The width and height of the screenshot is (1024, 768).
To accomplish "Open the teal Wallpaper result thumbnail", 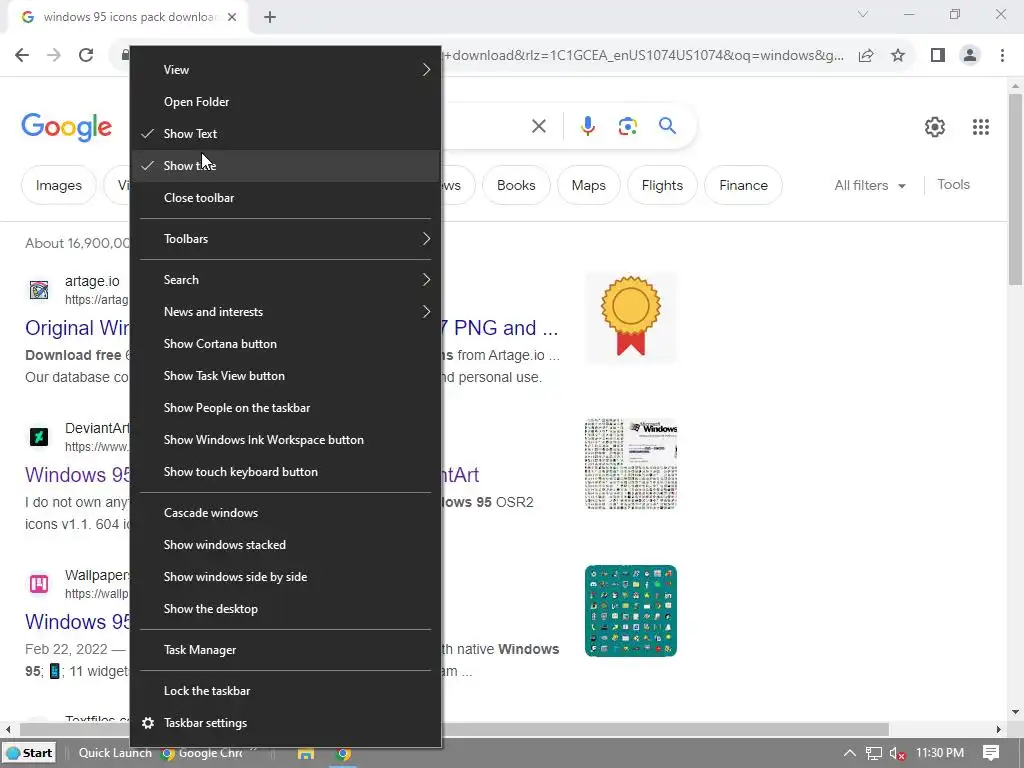I will (x=631, y=611).
